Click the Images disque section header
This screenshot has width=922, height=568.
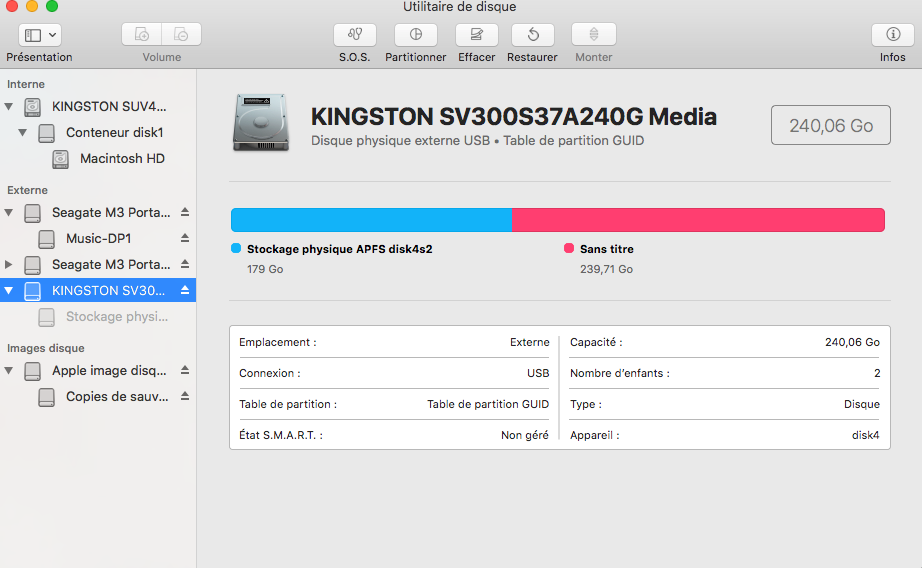(46, 348)
